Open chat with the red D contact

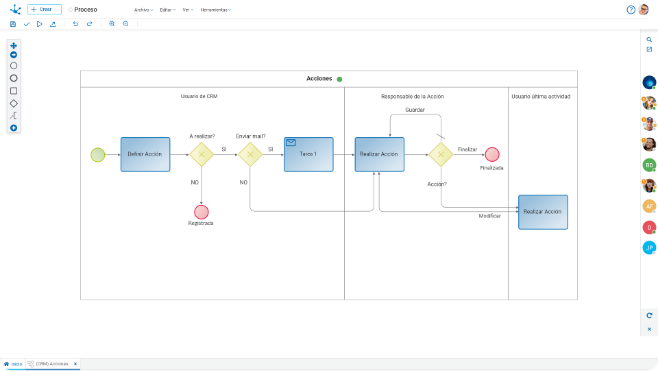point(649,227)
